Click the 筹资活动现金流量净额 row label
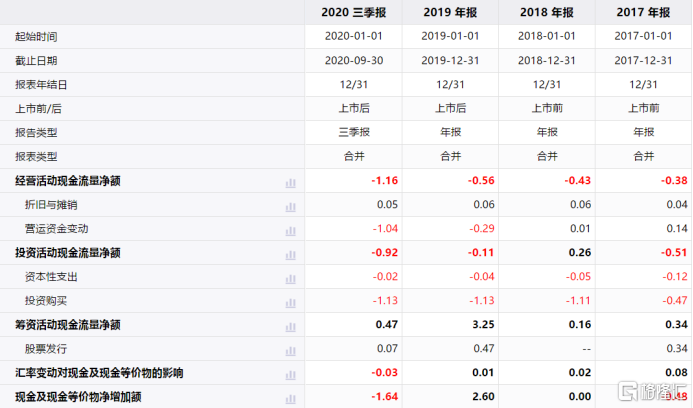Viewport: 693px width, 408px height. [x=68, y=325]
